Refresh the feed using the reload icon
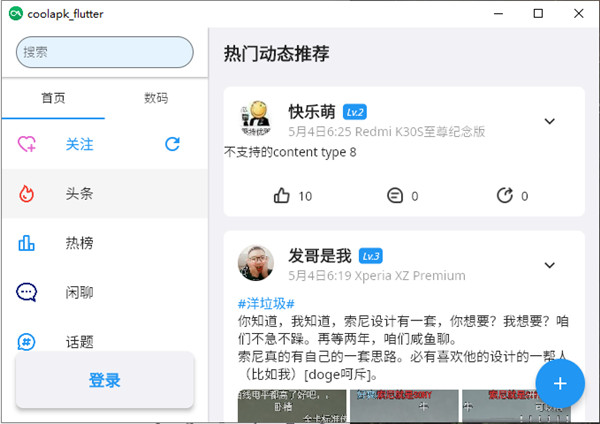This screenshot has width=600, height=424. pyautogui.click(x=172, y=144)
